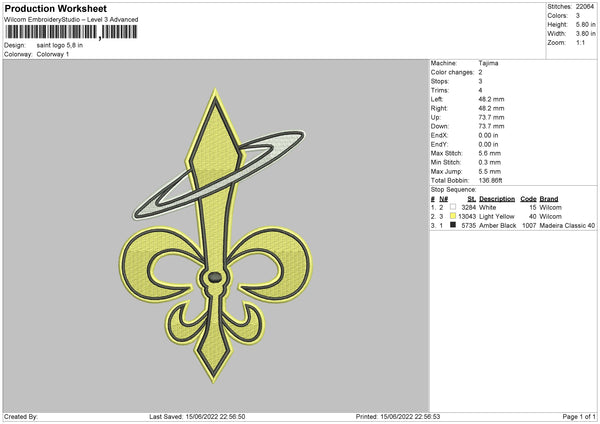Click the Zoom value '1:1'
Screen dimensions: 600x424
580,43
